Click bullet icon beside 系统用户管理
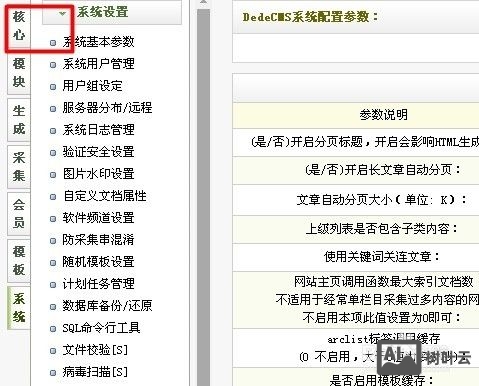479x386 pixels. [53, 65]
